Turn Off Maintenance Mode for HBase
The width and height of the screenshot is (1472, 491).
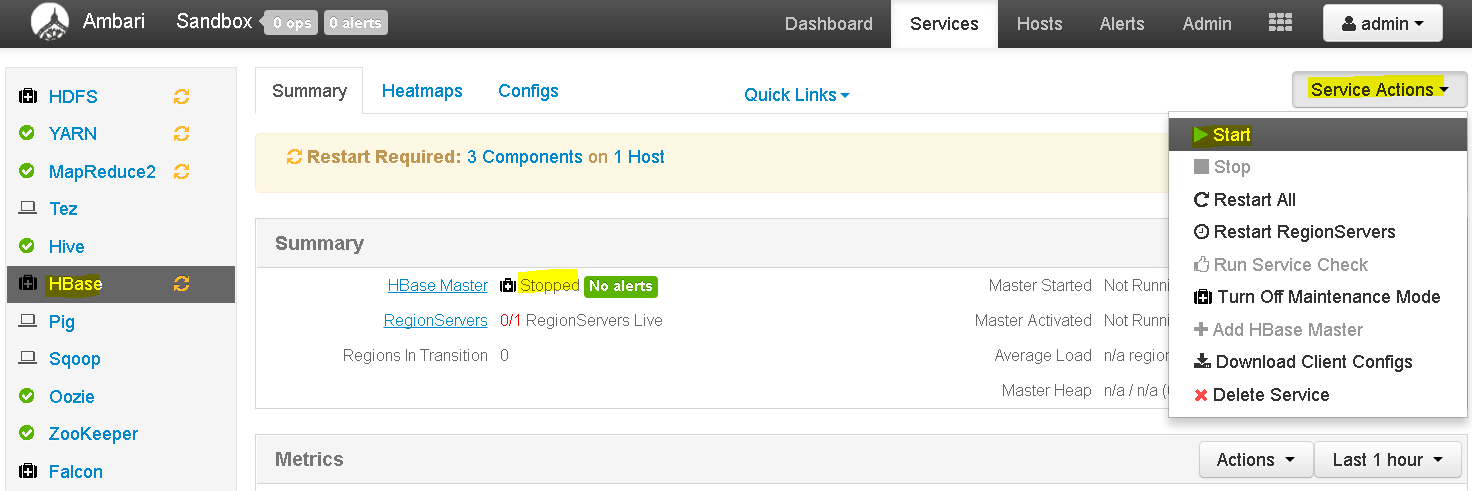[1317, 297]
